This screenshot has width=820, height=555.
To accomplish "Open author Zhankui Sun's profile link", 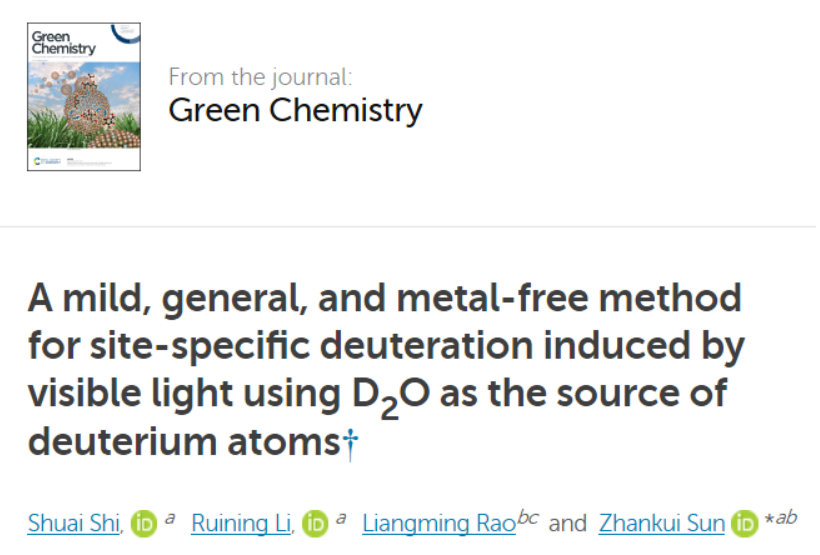I will (x=662, y=523).
